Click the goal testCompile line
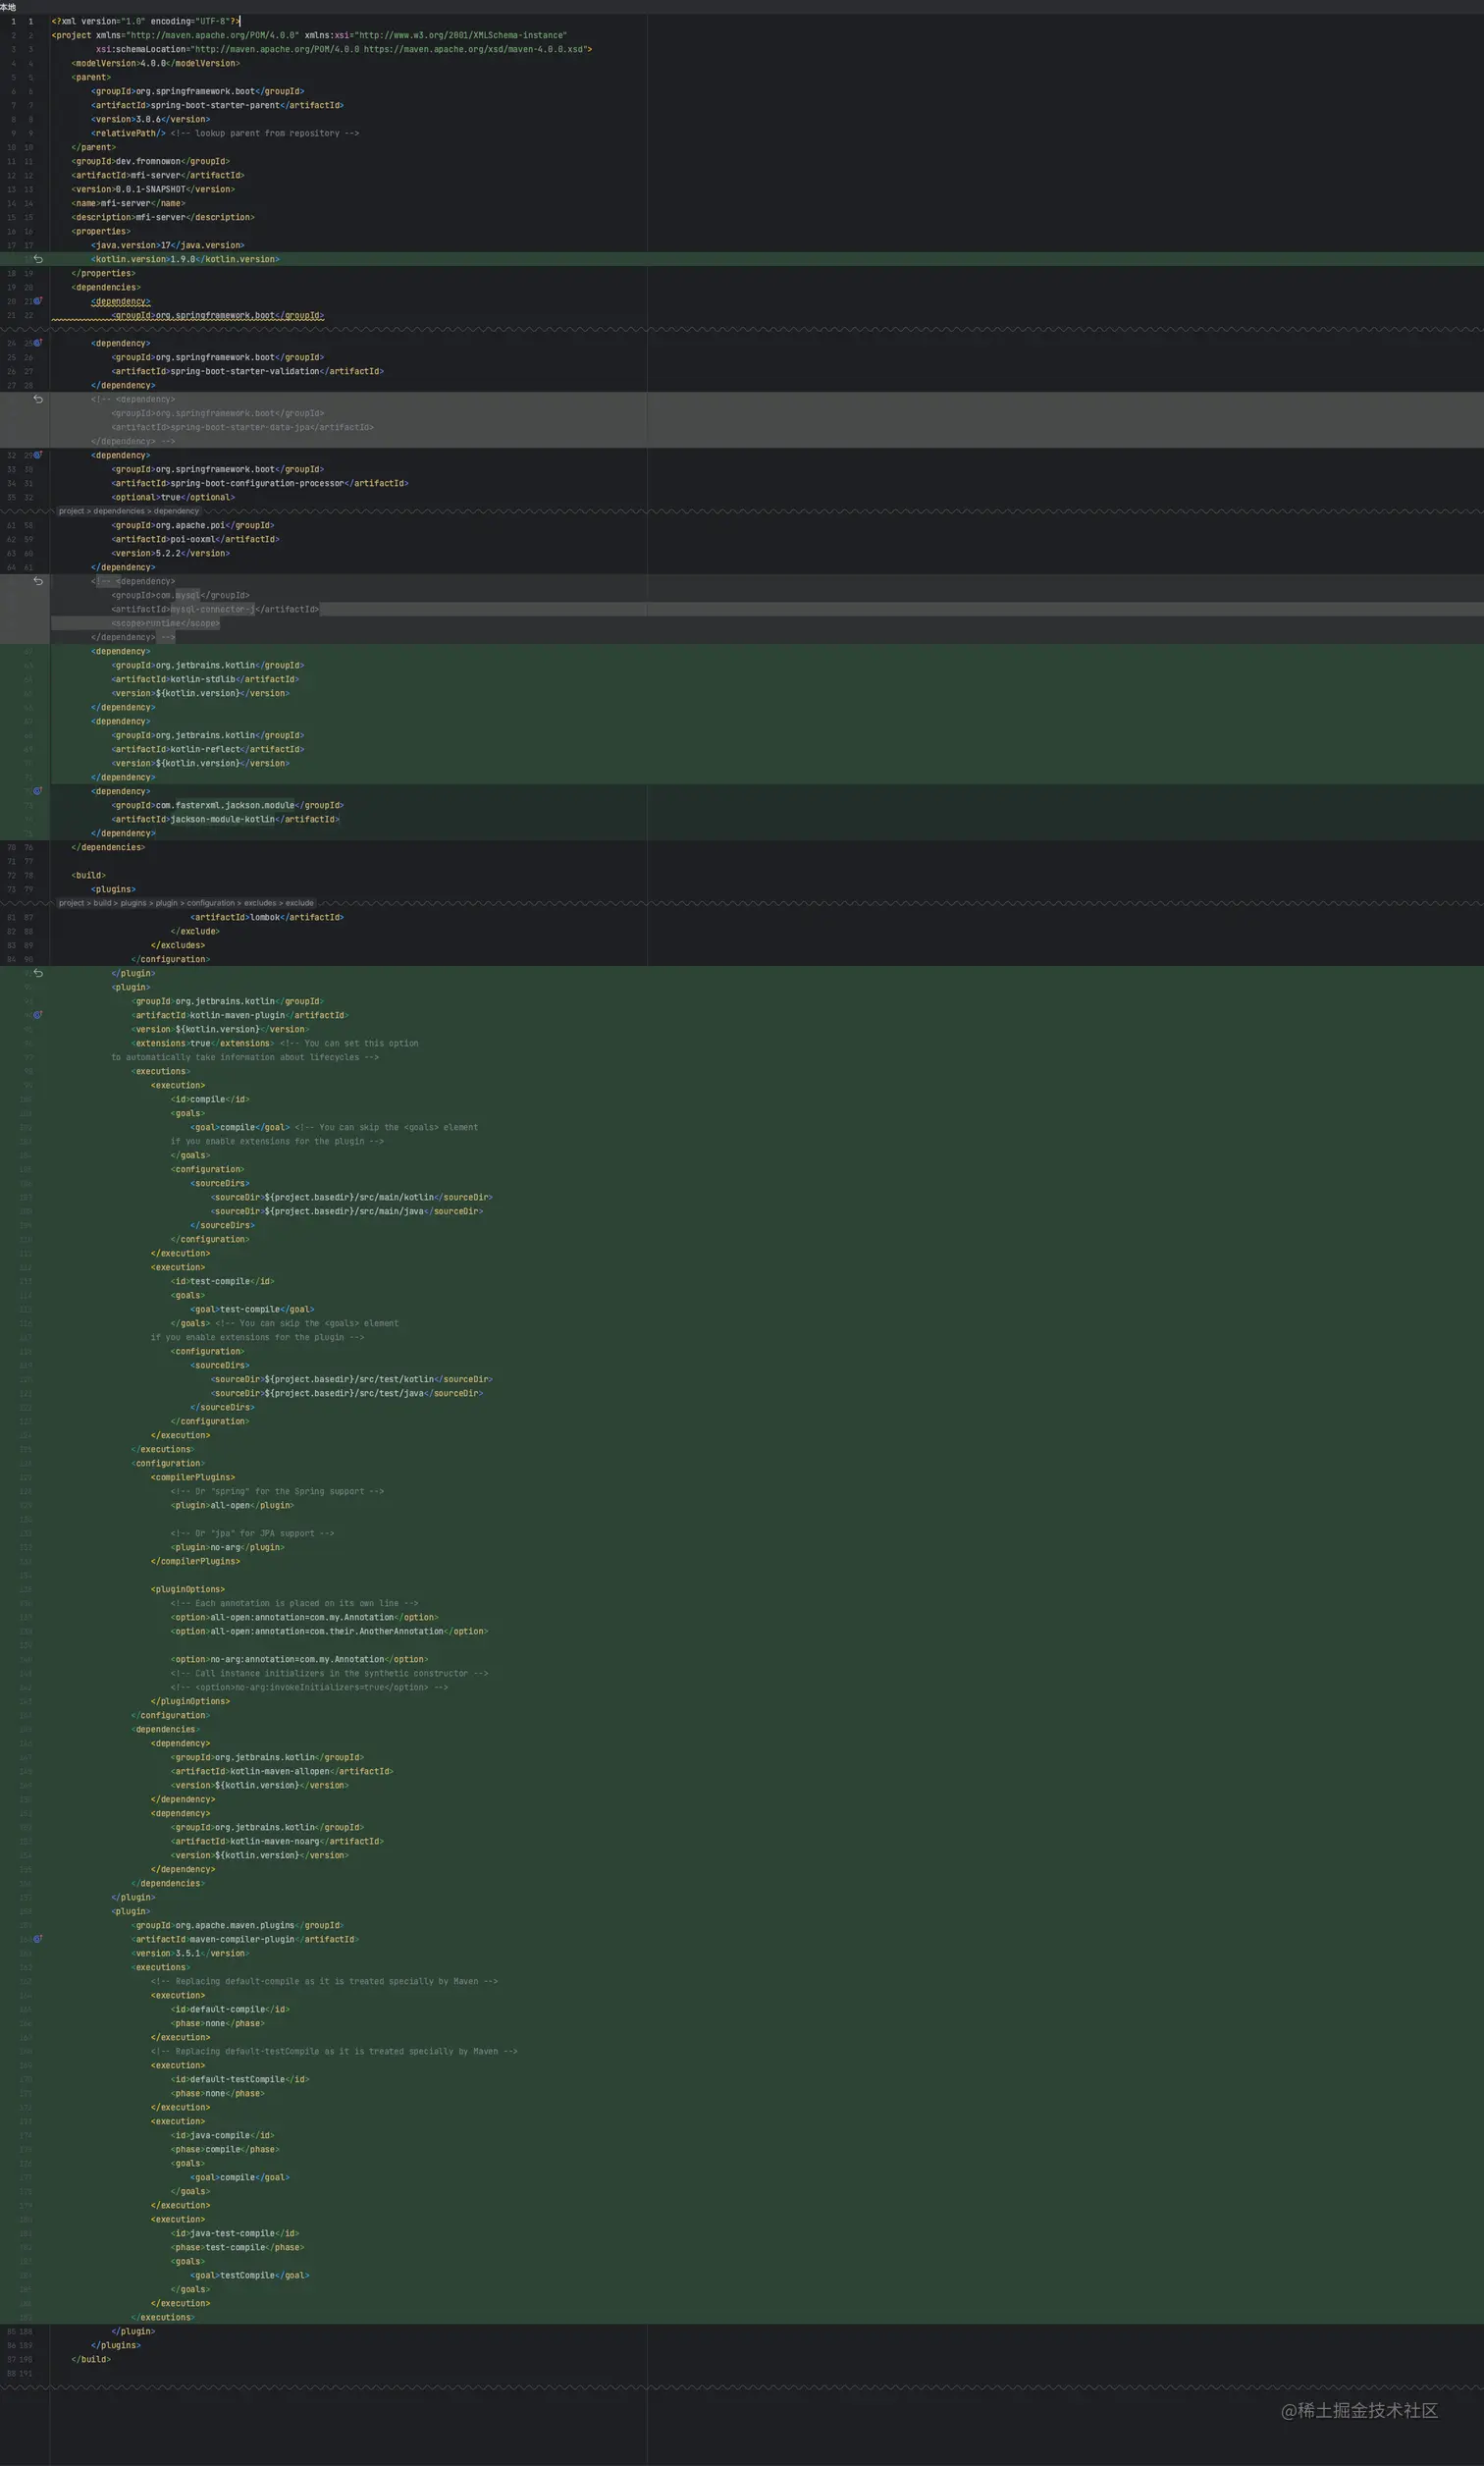This screenshot has height=2466, width=1484. (250, 2275)
